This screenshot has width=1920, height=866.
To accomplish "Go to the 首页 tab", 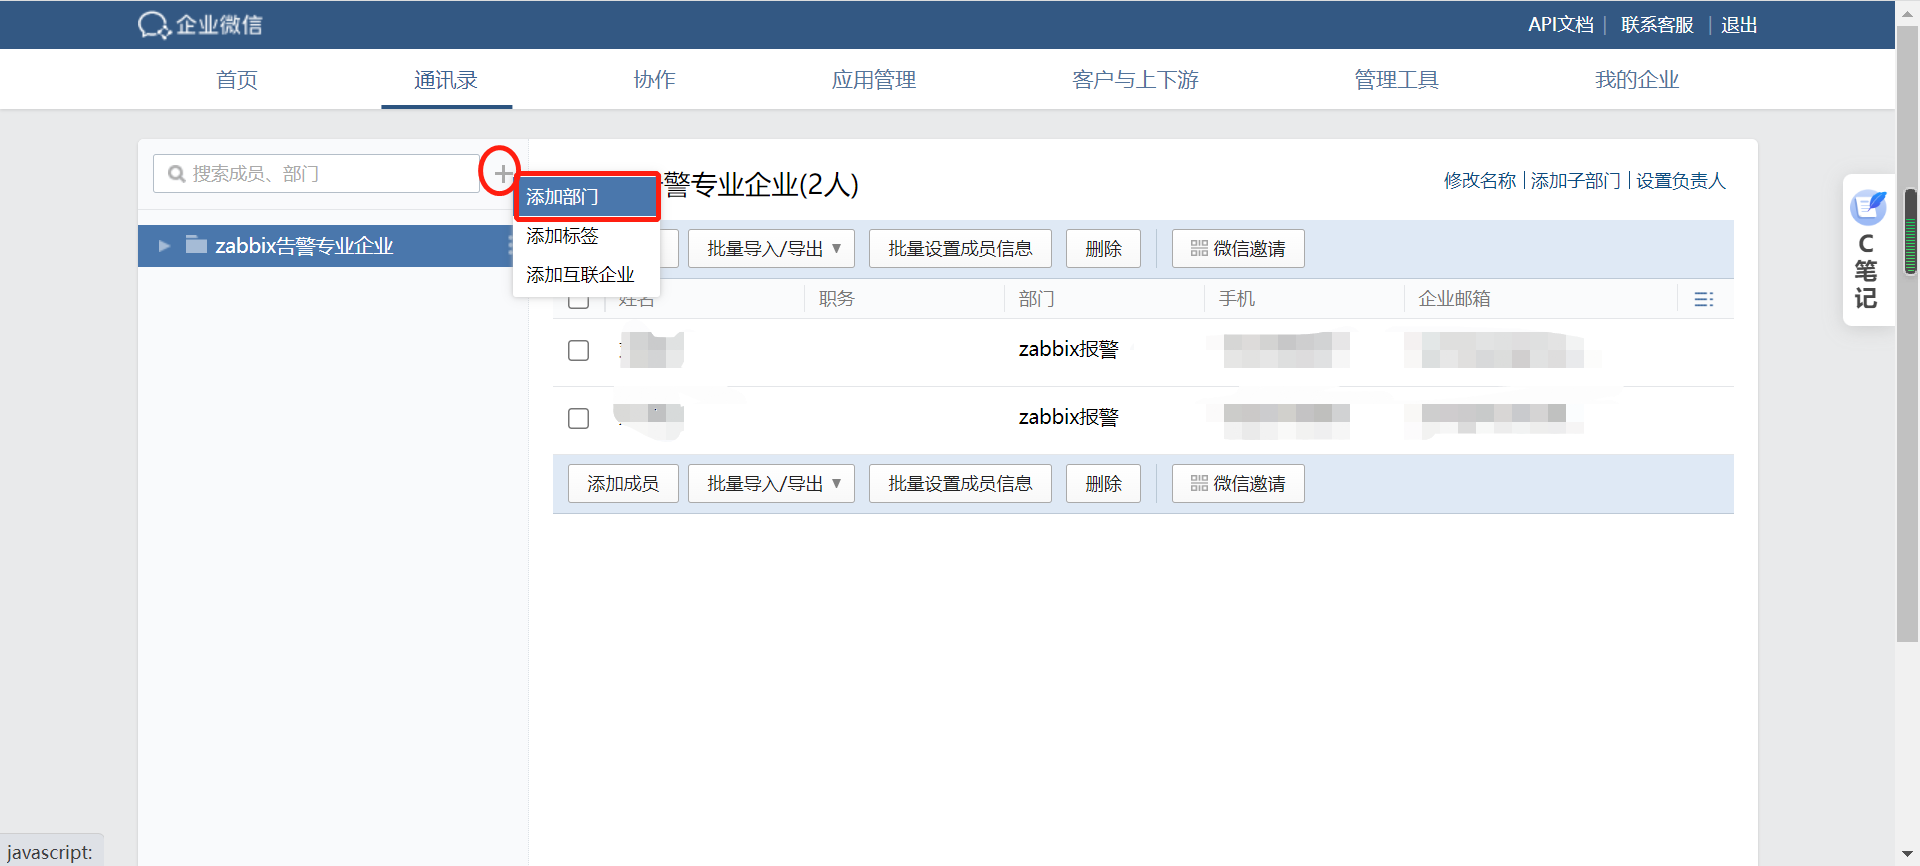I will 237,80.
